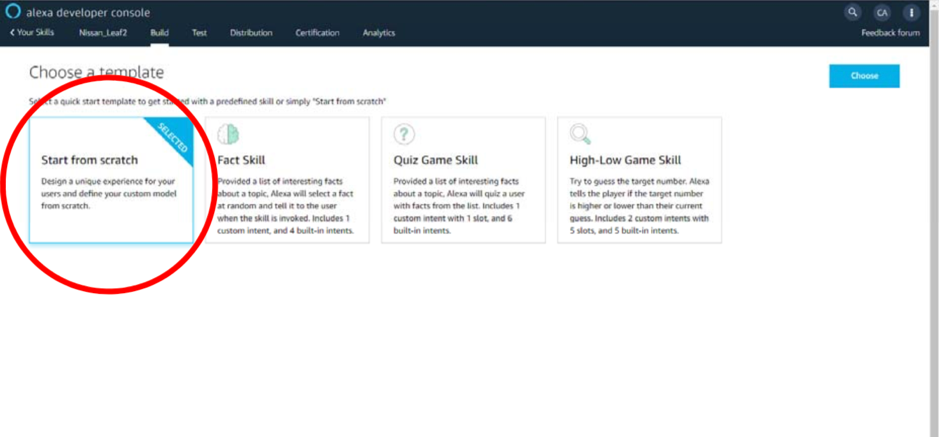This screenshot has width=939, height=437.
Task: Click the Quiz Game question mark icon
Action: 404,134
